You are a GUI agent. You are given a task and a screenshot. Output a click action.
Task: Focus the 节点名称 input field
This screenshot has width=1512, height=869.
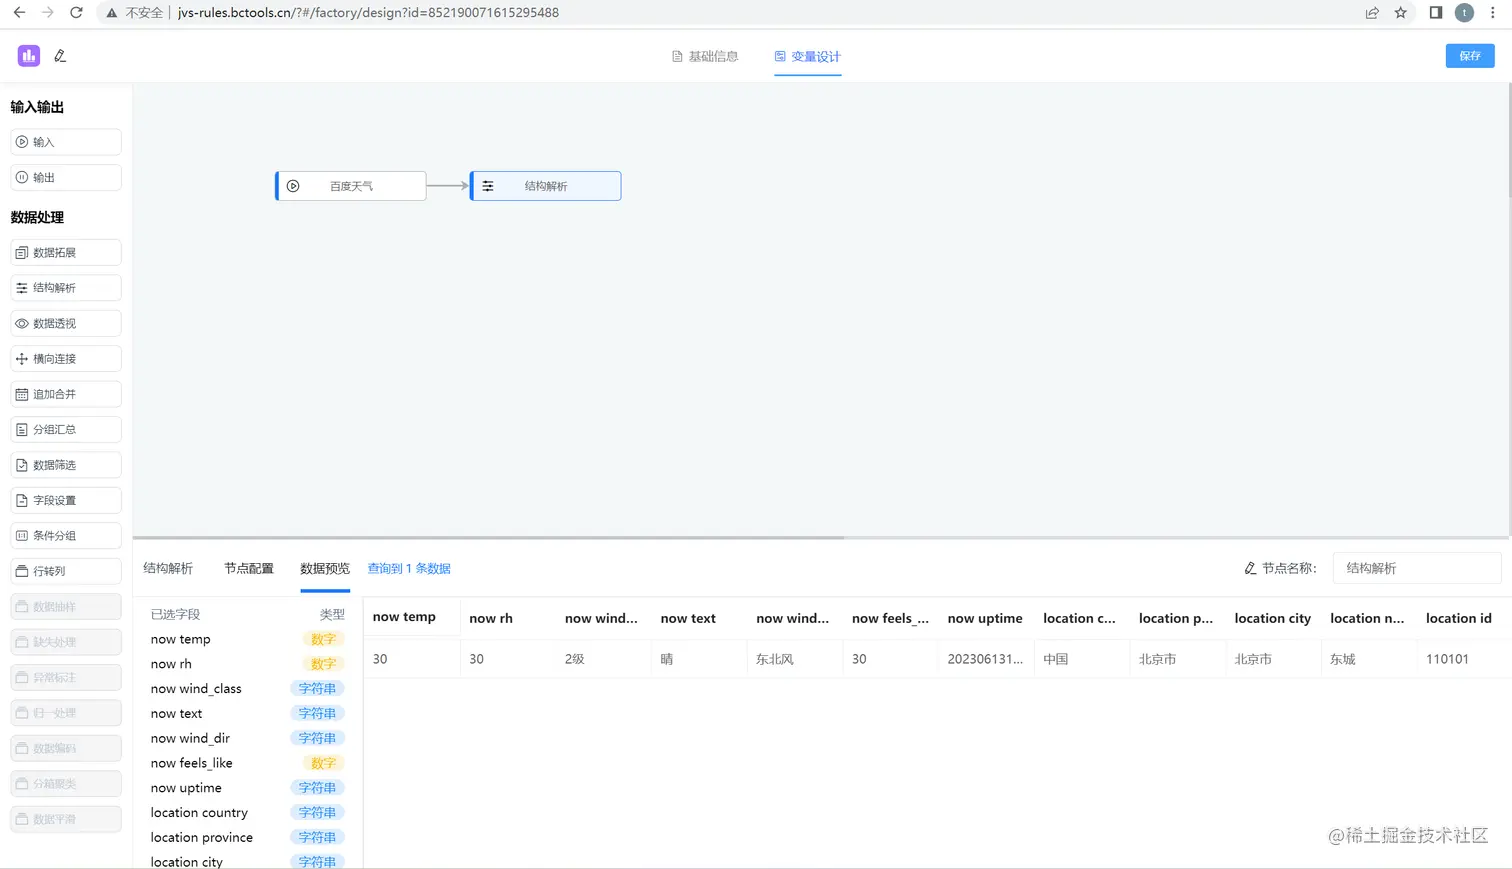click(1417, 568)
